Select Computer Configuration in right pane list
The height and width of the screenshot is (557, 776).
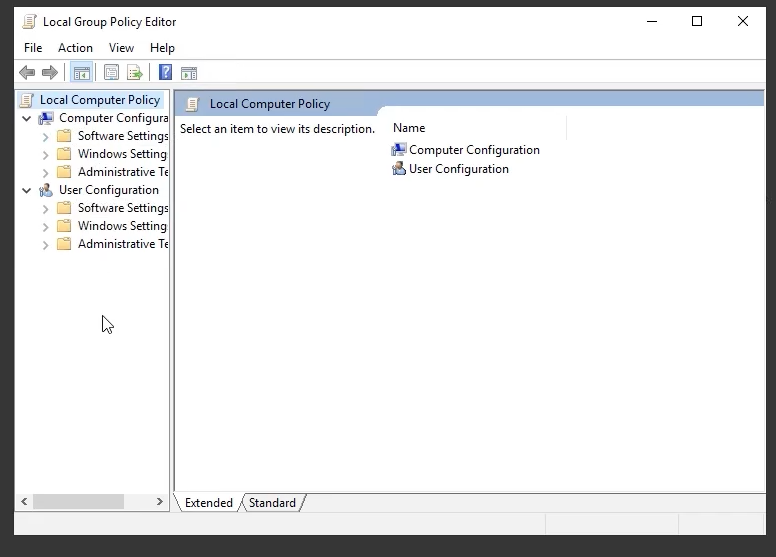tap(473, 150)
